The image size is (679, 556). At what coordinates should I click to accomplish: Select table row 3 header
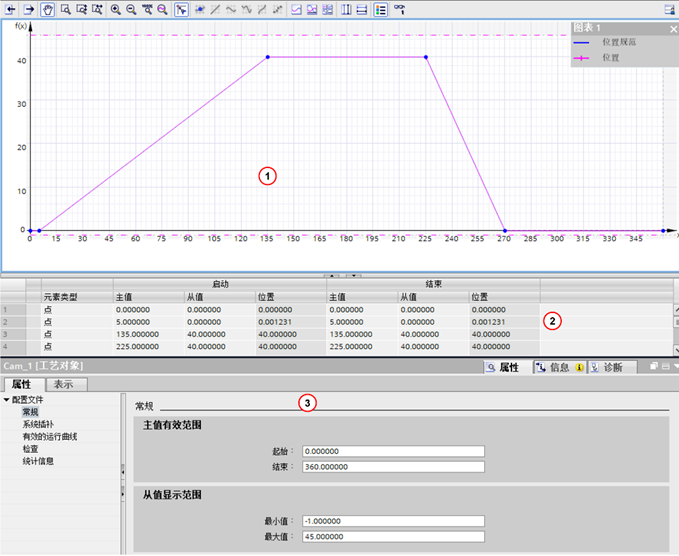point(8,334)
